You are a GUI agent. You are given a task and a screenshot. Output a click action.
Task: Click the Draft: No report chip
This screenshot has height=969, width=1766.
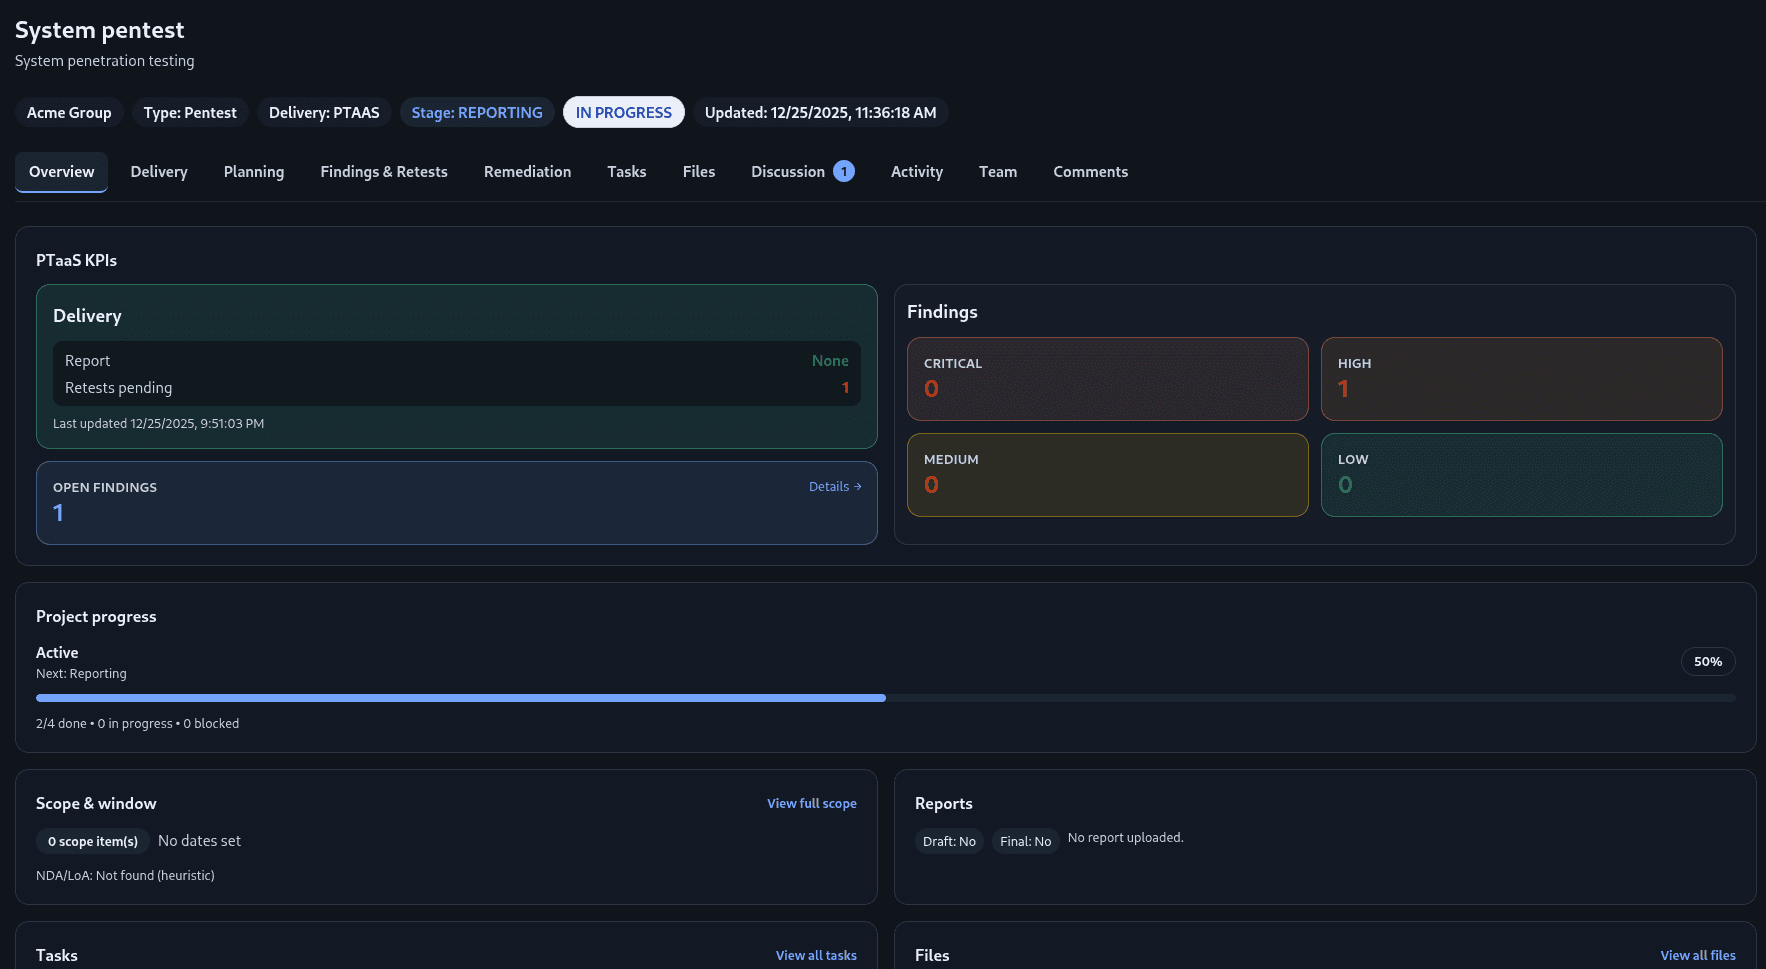[x=948, y=841]
